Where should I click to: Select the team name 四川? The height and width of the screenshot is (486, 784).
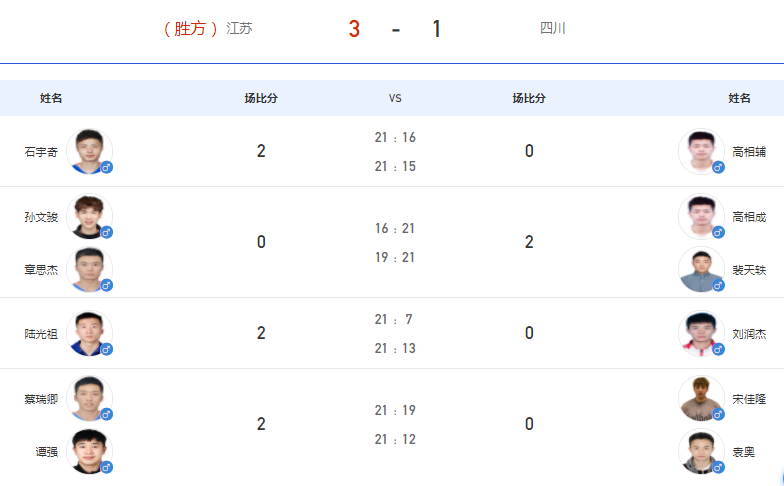coord(552,28)
